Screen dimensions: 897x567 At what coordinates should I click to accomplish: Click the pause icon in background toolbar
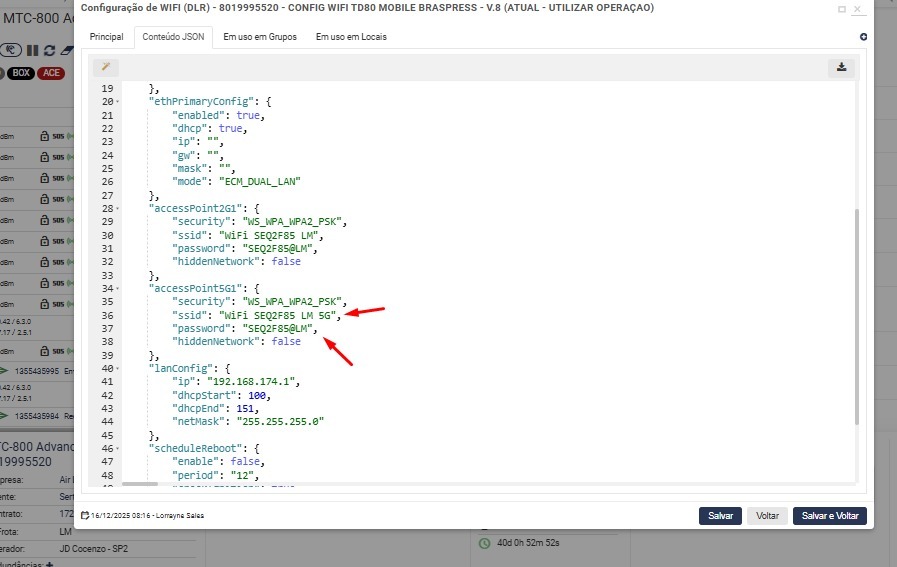pyautogui.click(x=33, y=50)
